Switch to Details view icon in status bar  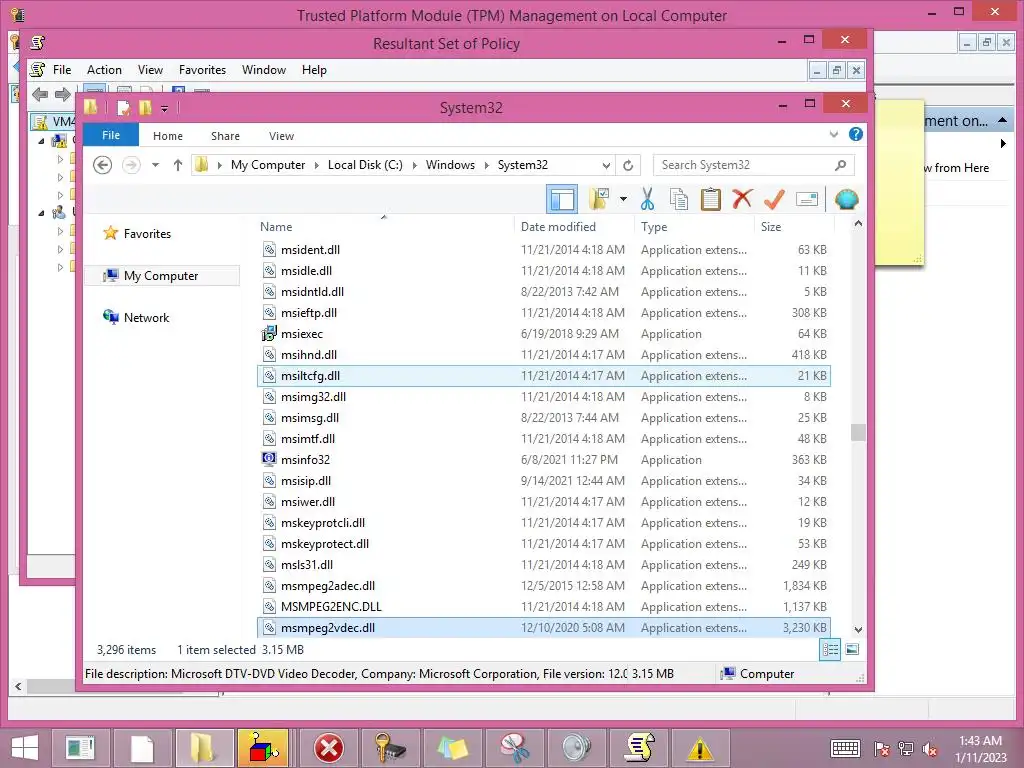[830, 650]
